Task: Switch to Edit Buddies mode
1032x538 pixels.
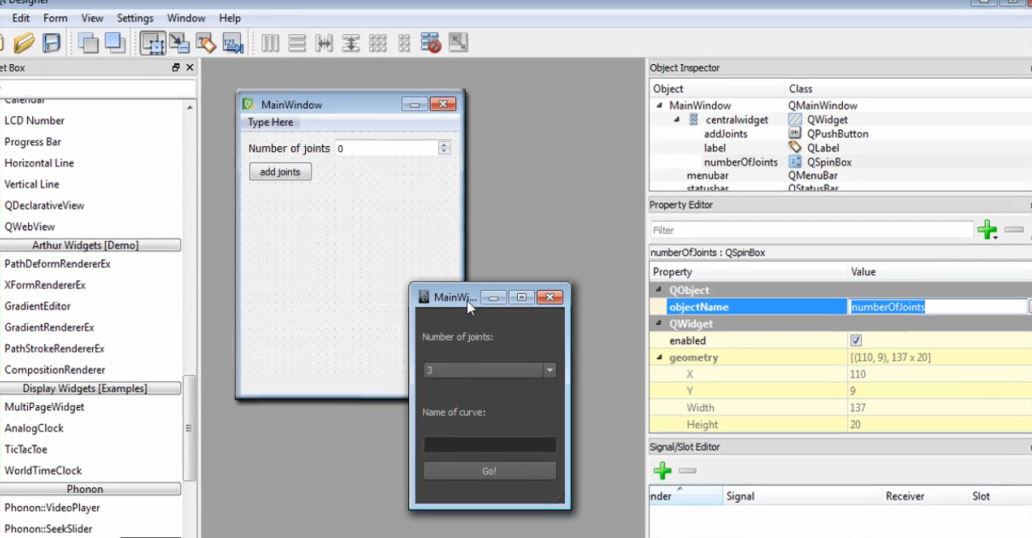Action: tap(205, 43)
